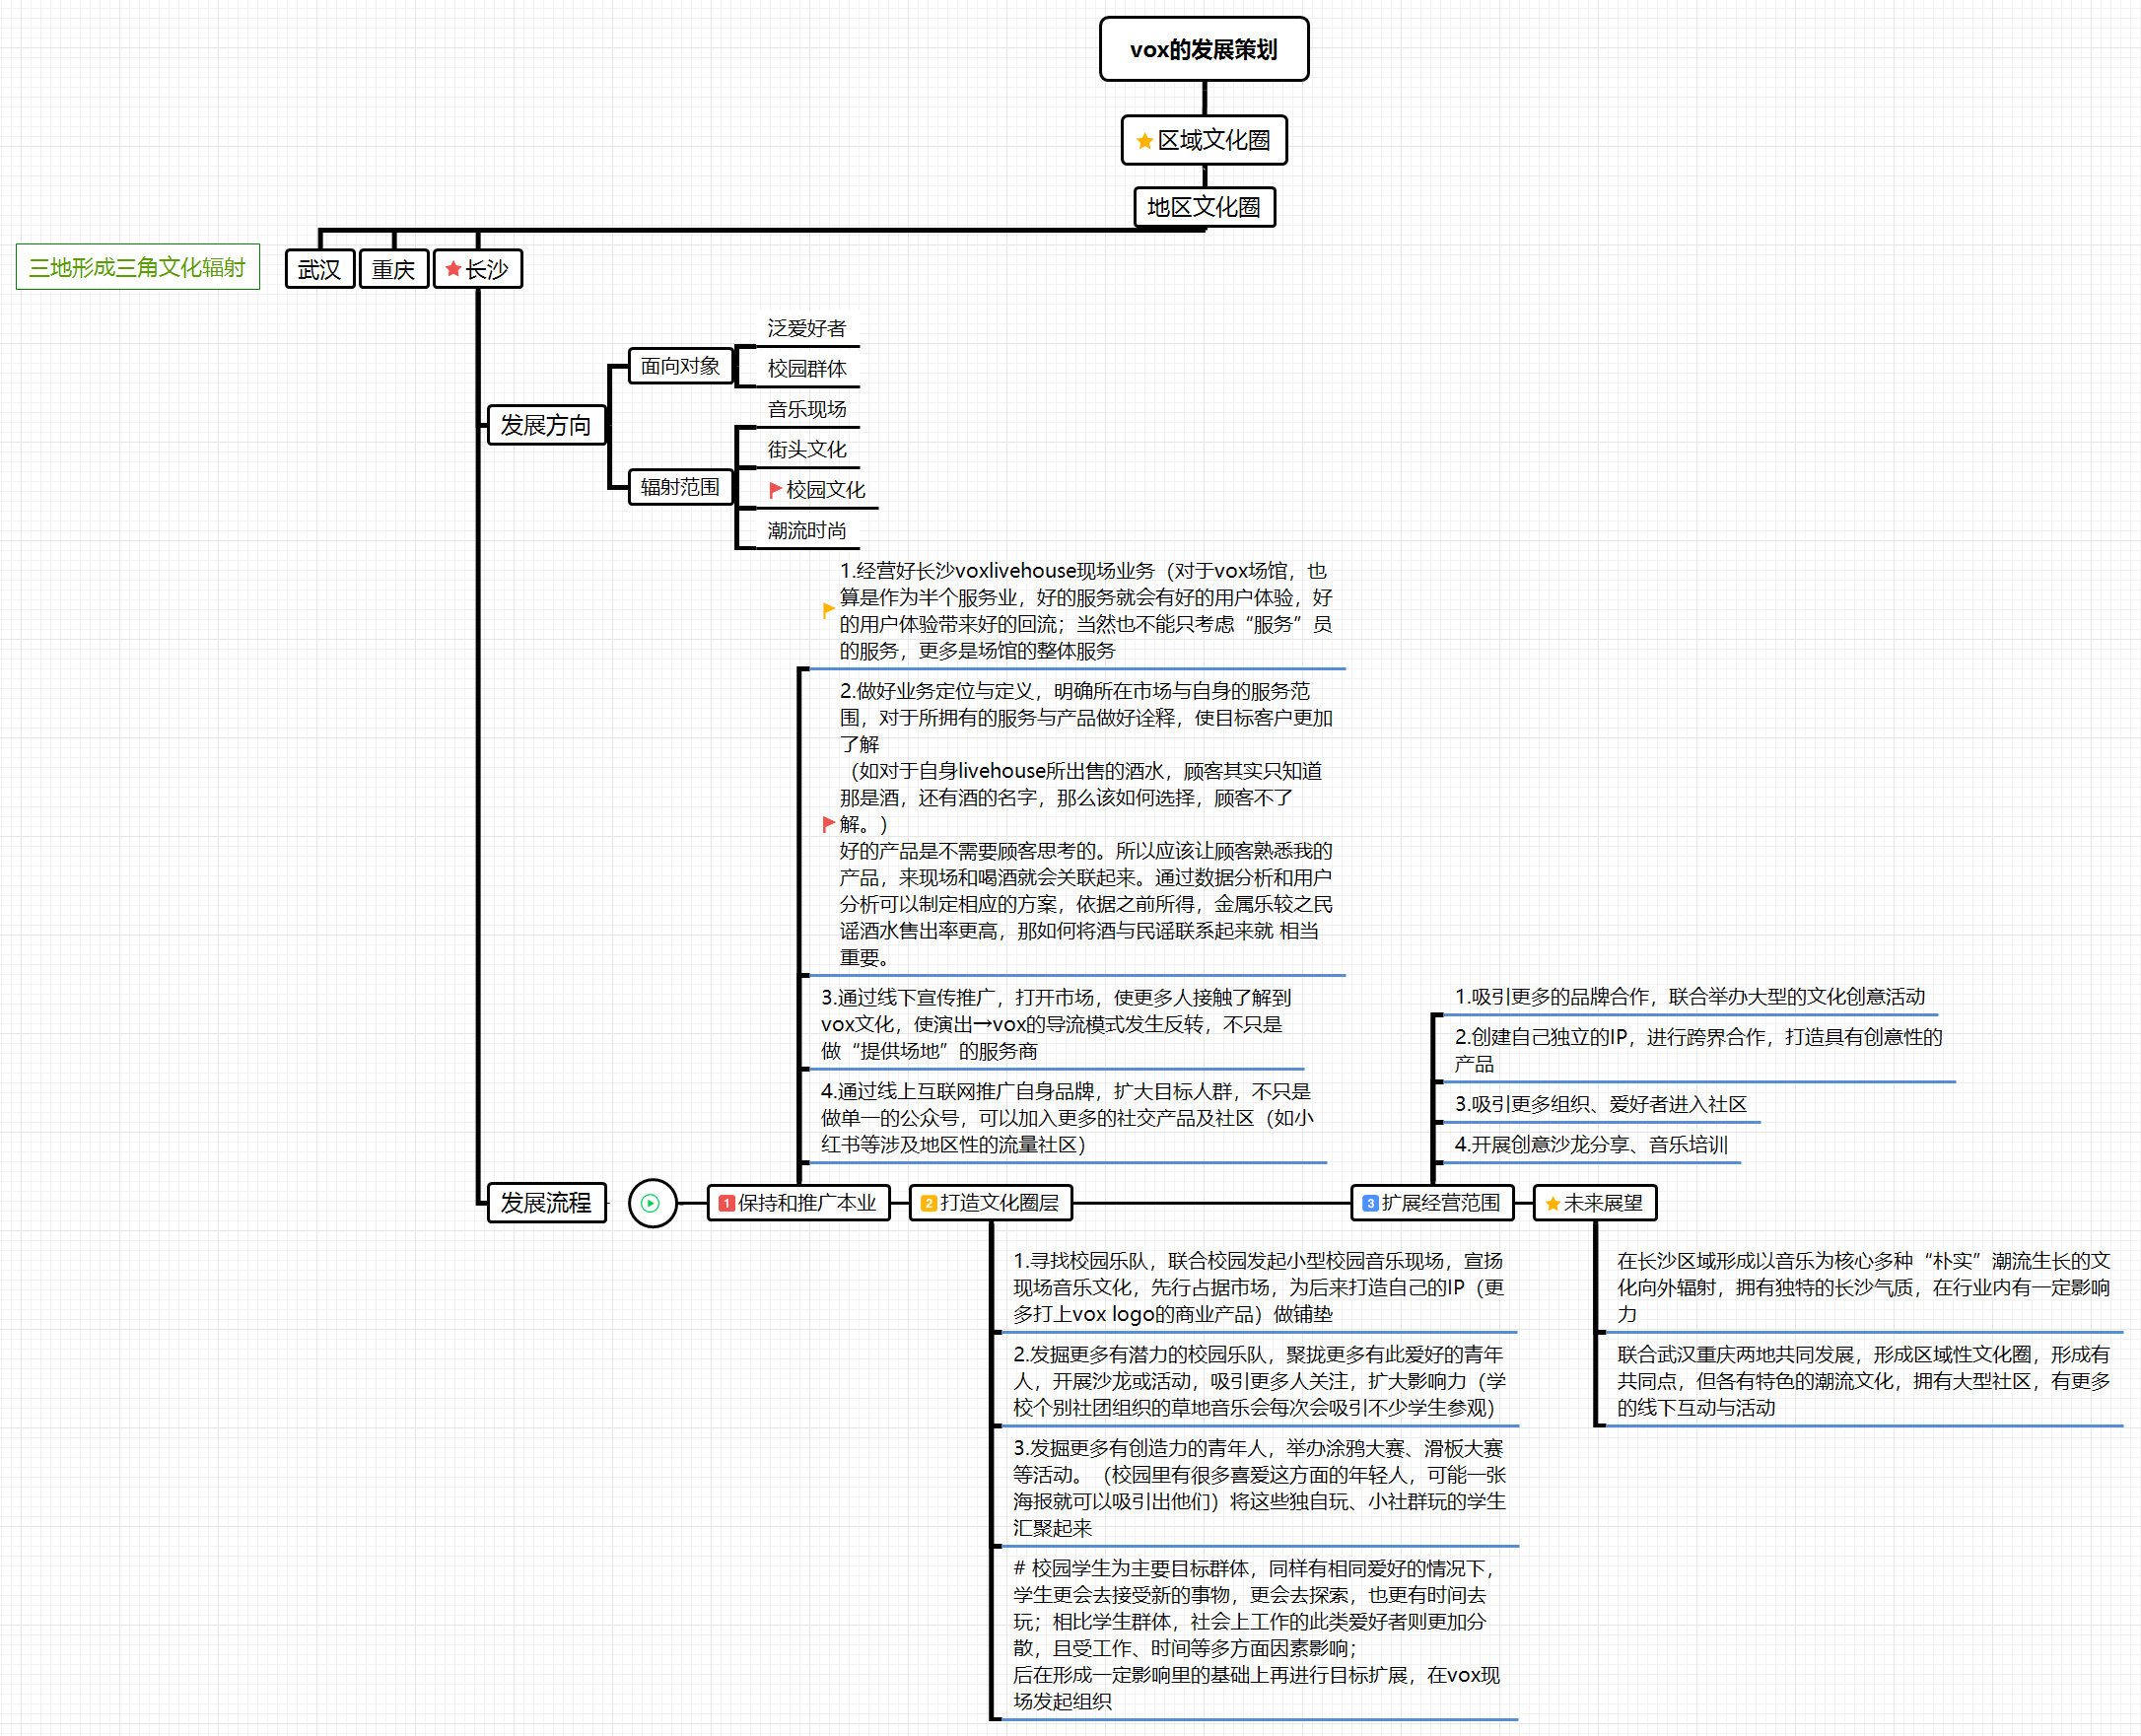
Task: Click the 泛爱好者 leaf
Action: click(x=807, y=328)
